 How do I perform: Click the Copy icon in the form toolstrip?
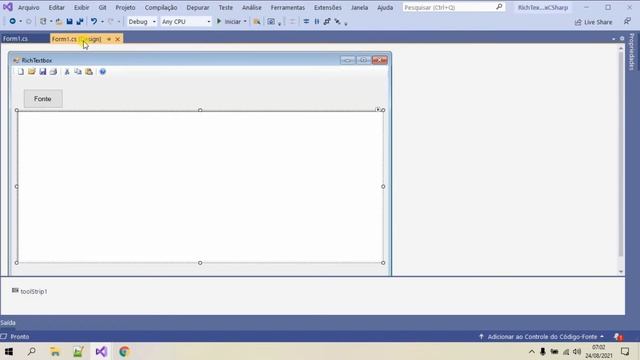[x=78, y=72]
